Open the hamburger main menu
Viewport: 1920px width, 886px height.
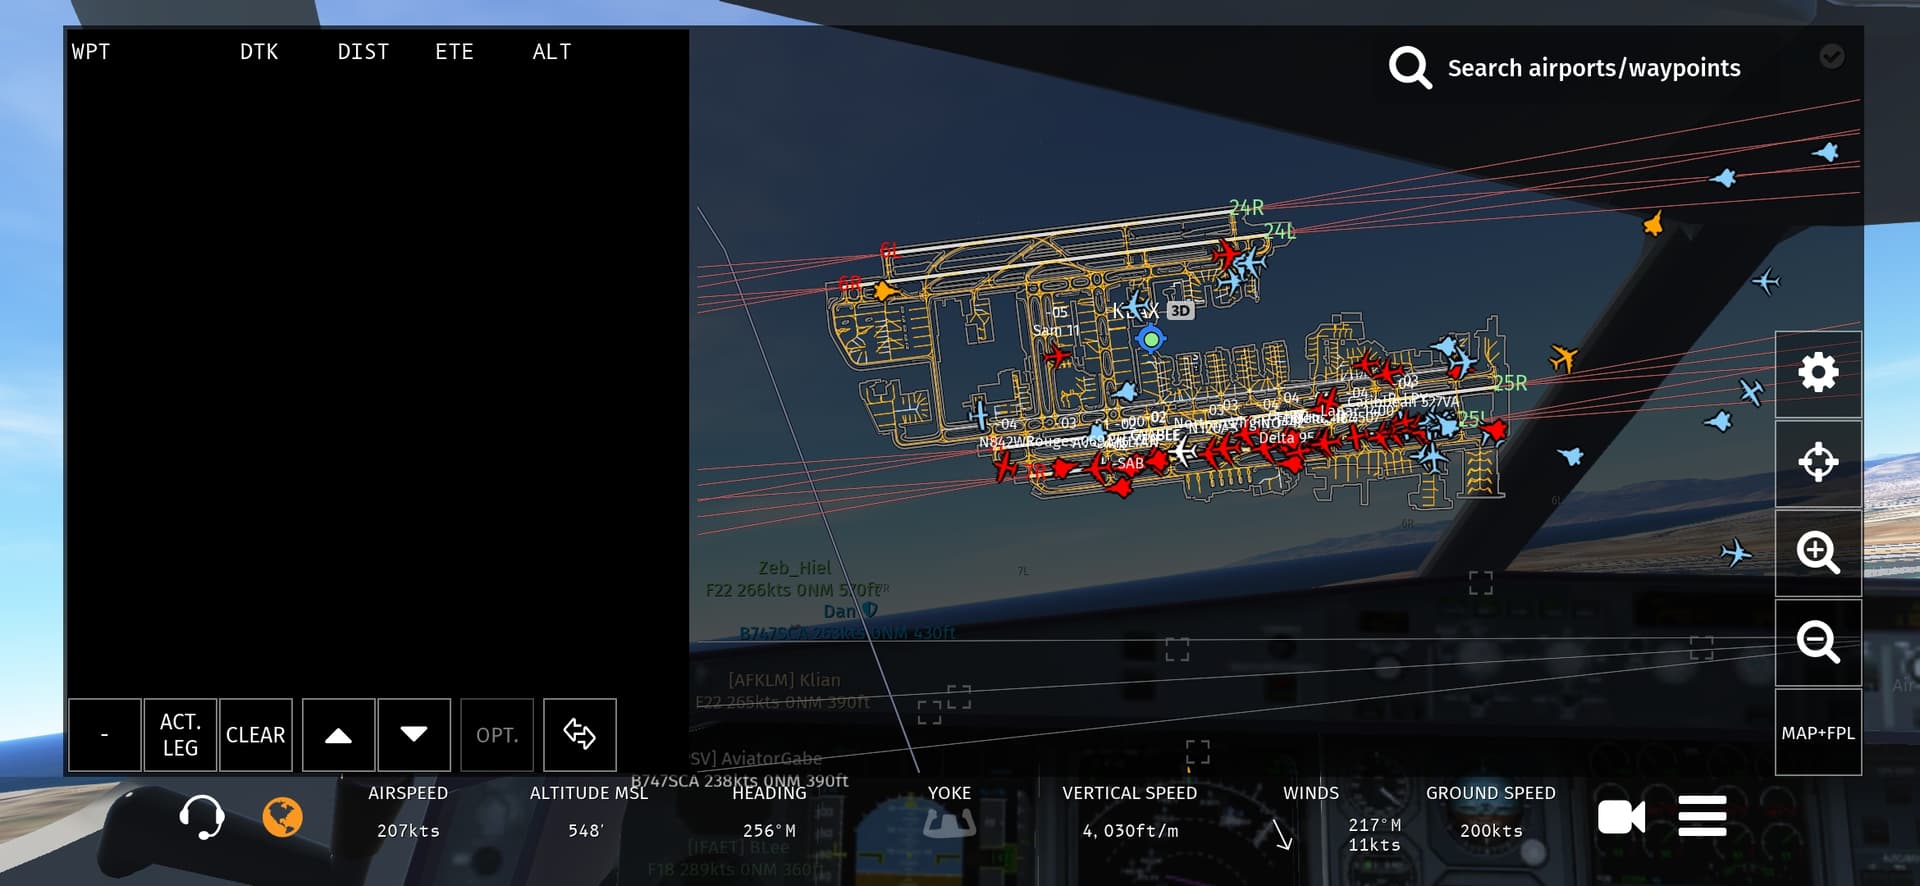[1702, 817]
